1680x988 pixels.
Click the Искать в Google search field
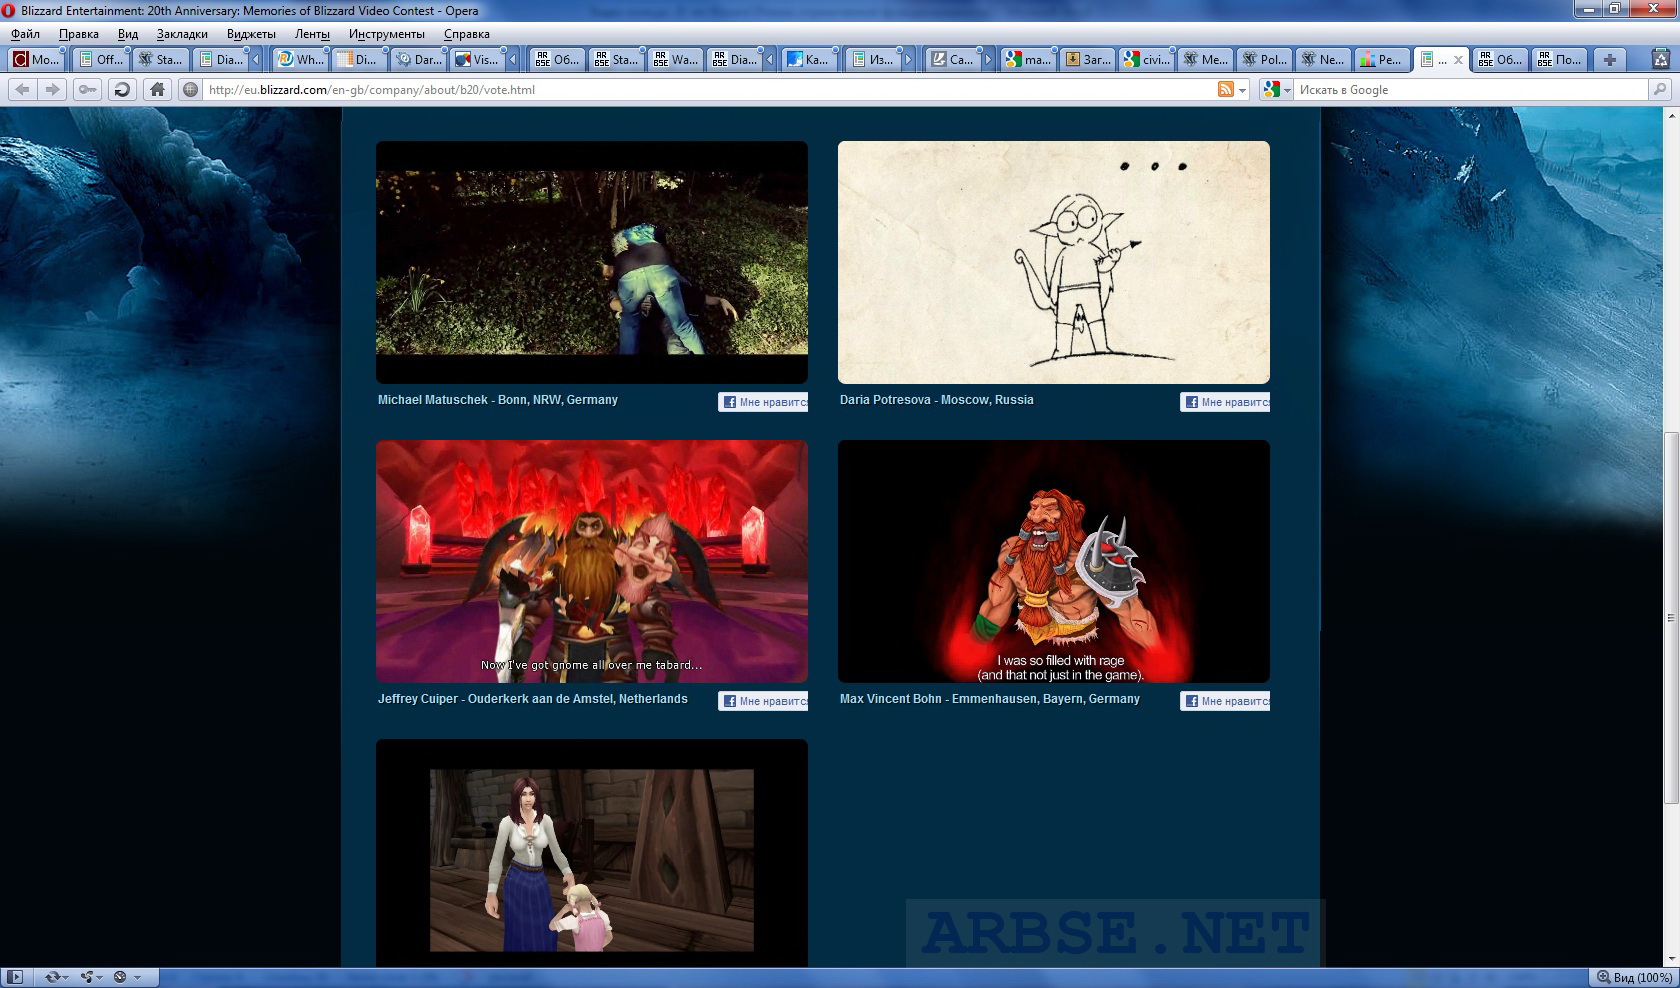pos(1470,89)
